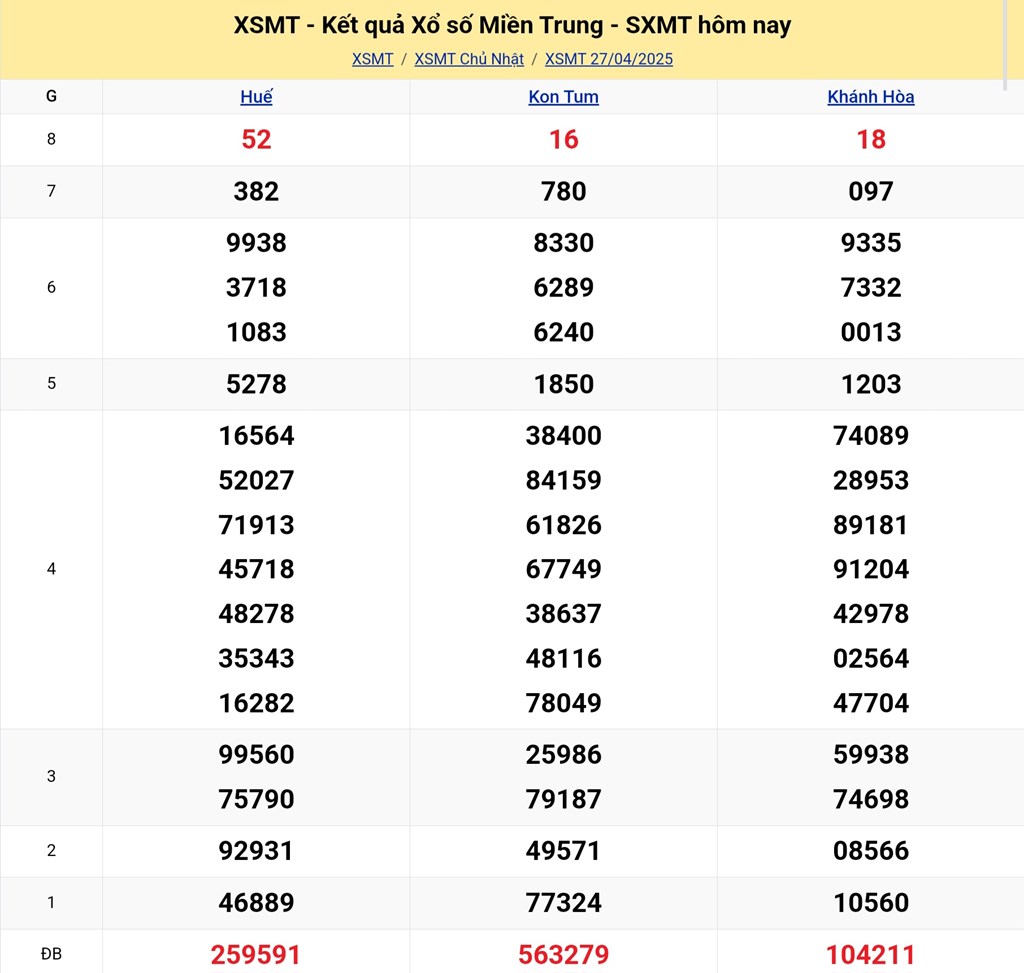Select Kon Tum's prize-eight number 16

pyautogui.click(x=563, y=140)
